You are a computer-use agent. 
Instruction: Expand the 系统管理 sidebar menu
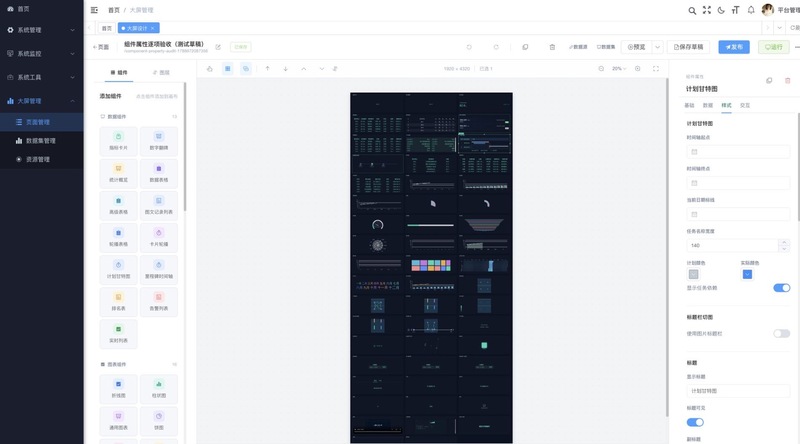(x=41, y=30)
